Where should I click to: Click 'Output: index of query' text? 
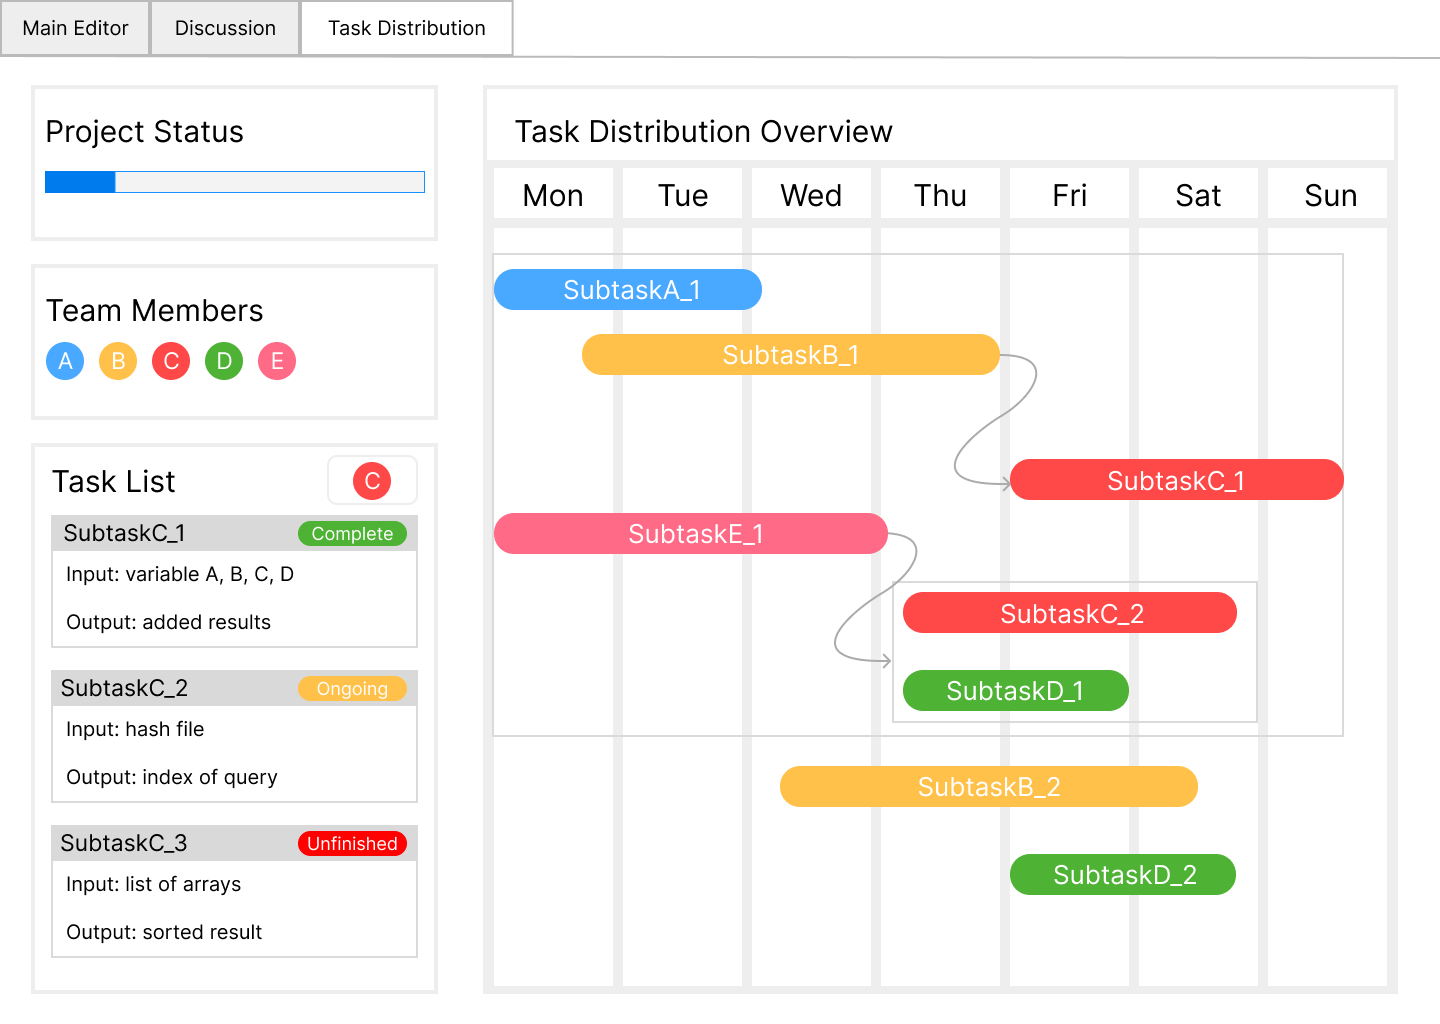click(x=172, y=777)
